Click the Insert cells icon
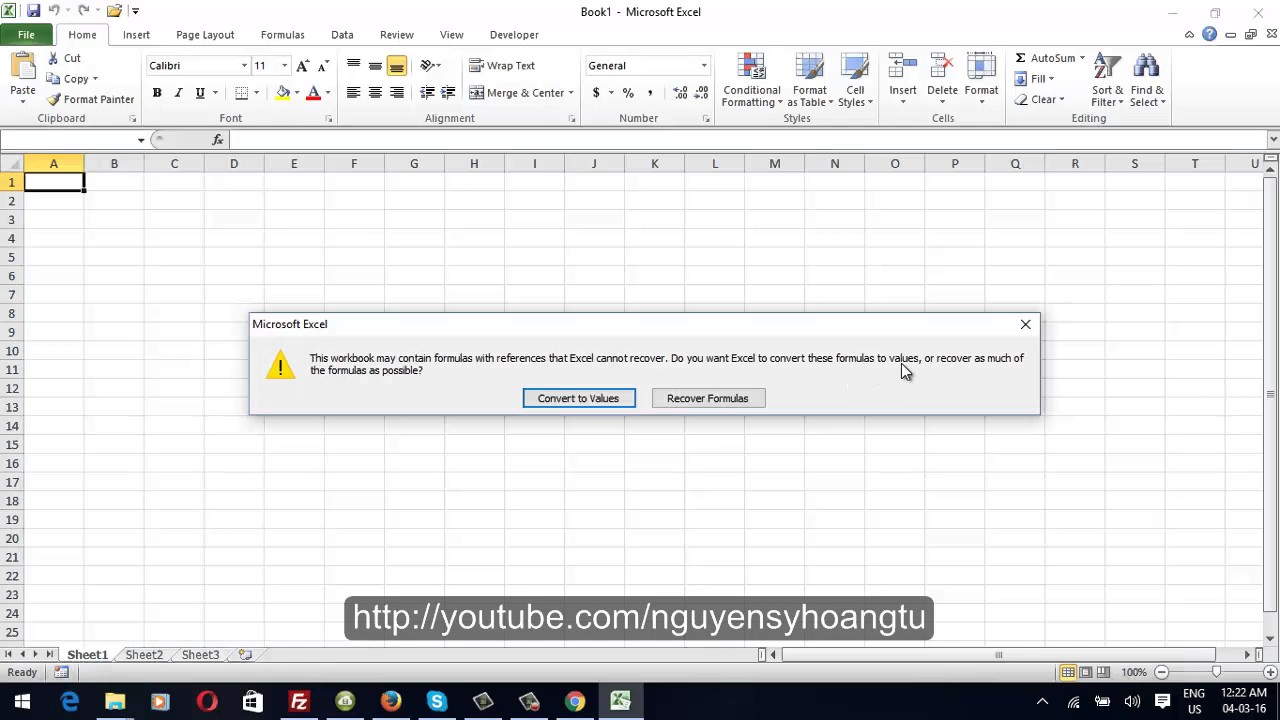 (x=902, y=68)
